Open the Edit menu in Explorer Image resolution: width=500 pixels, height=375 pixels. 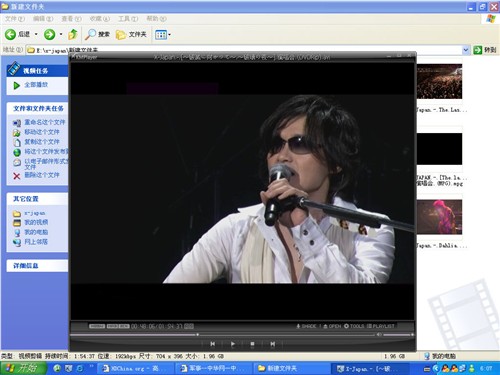tap(43, 19)
